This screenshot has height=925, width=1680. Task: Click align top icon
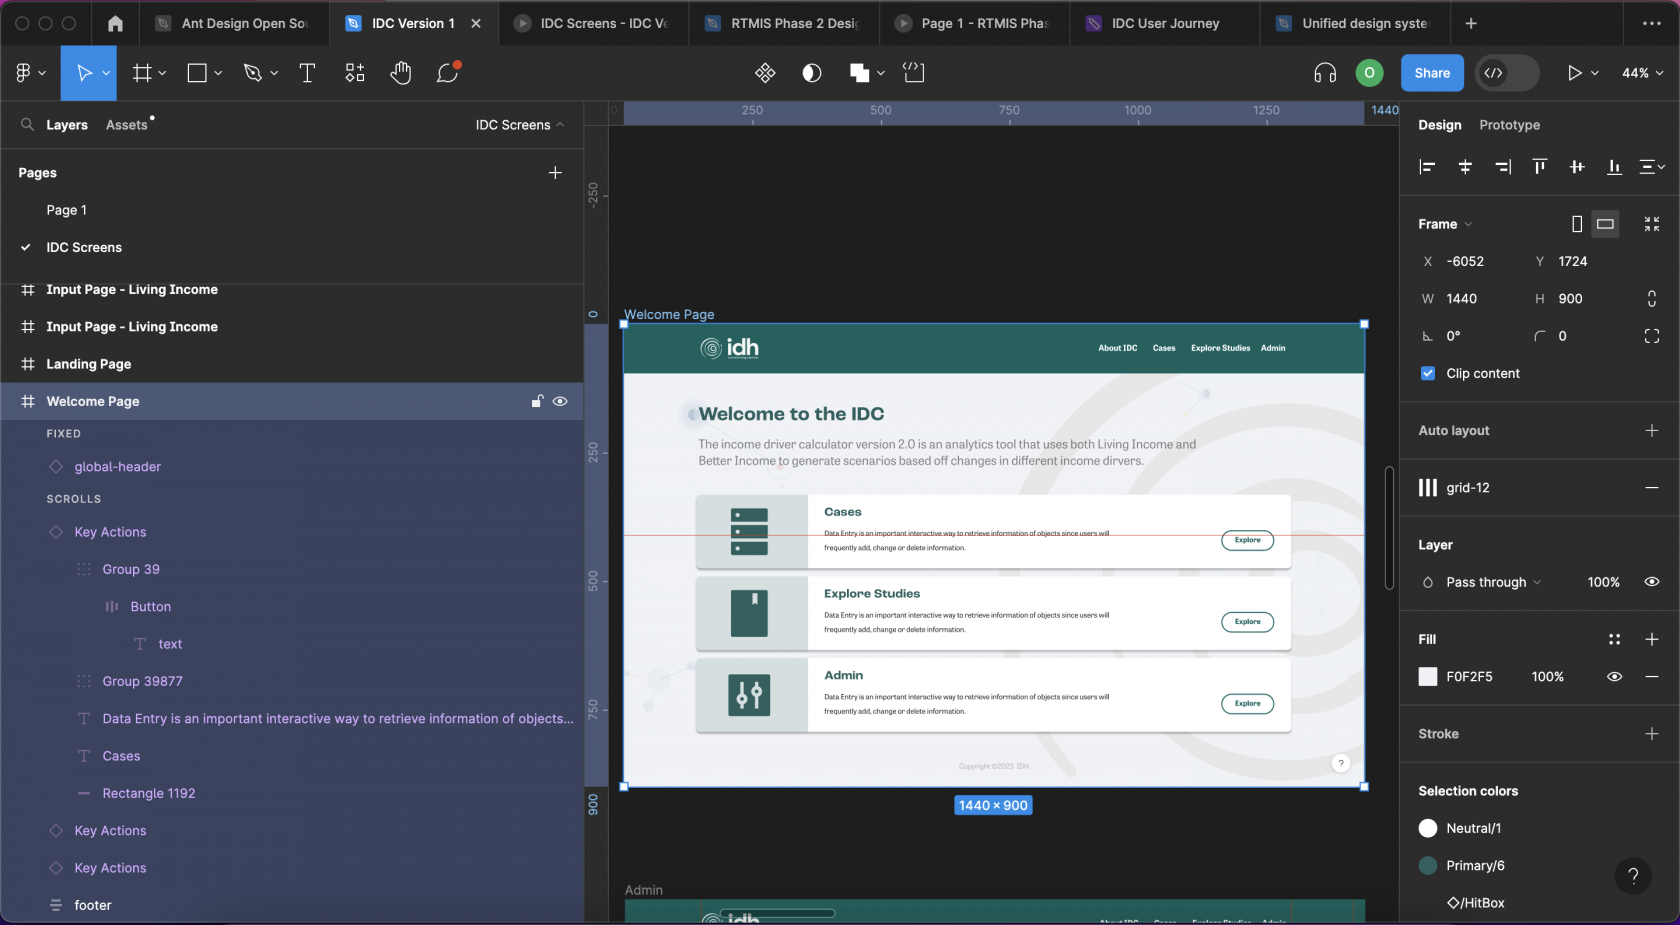[1540, 167]
